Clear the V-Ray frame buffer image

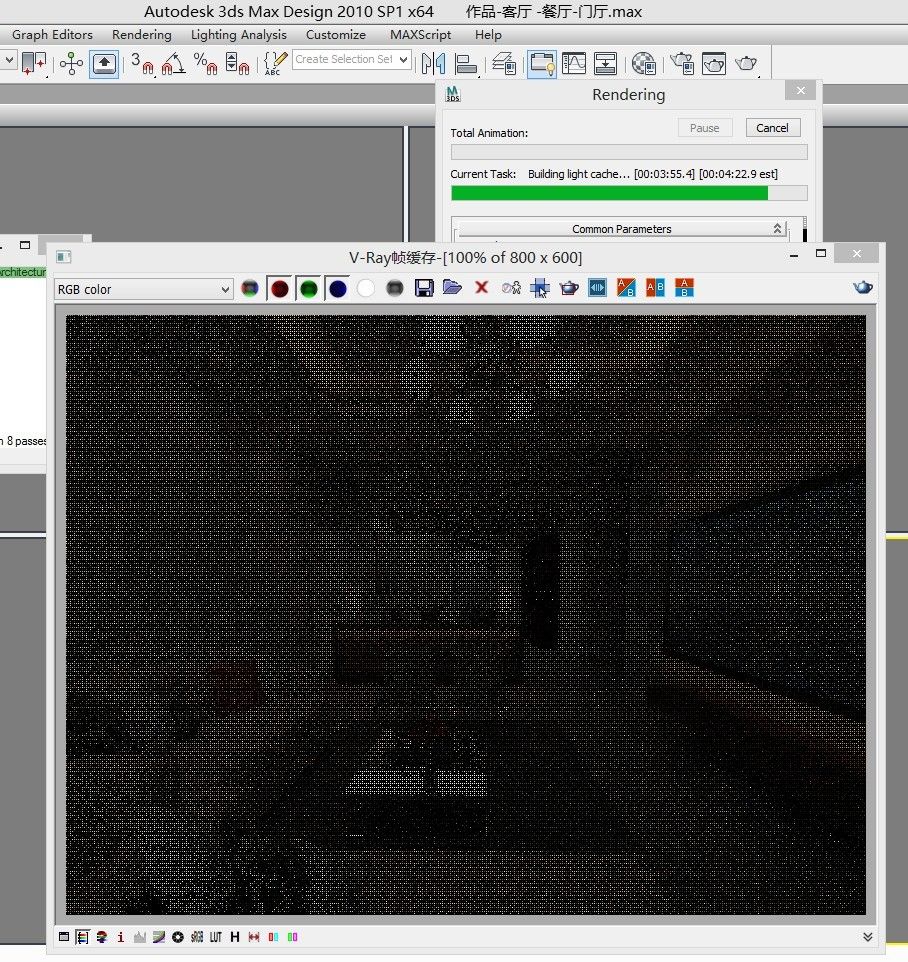pyautogui.click(x=482, y=287)
